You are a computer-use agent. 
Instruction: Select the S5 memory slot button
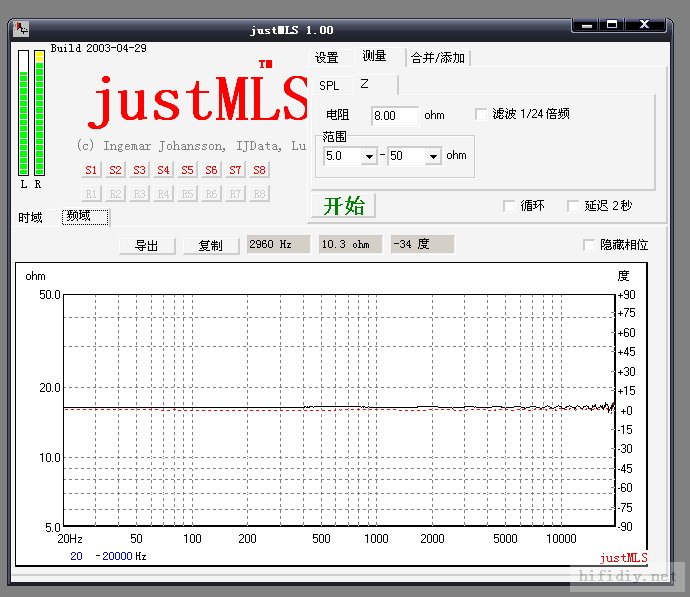tap(187, 171)
